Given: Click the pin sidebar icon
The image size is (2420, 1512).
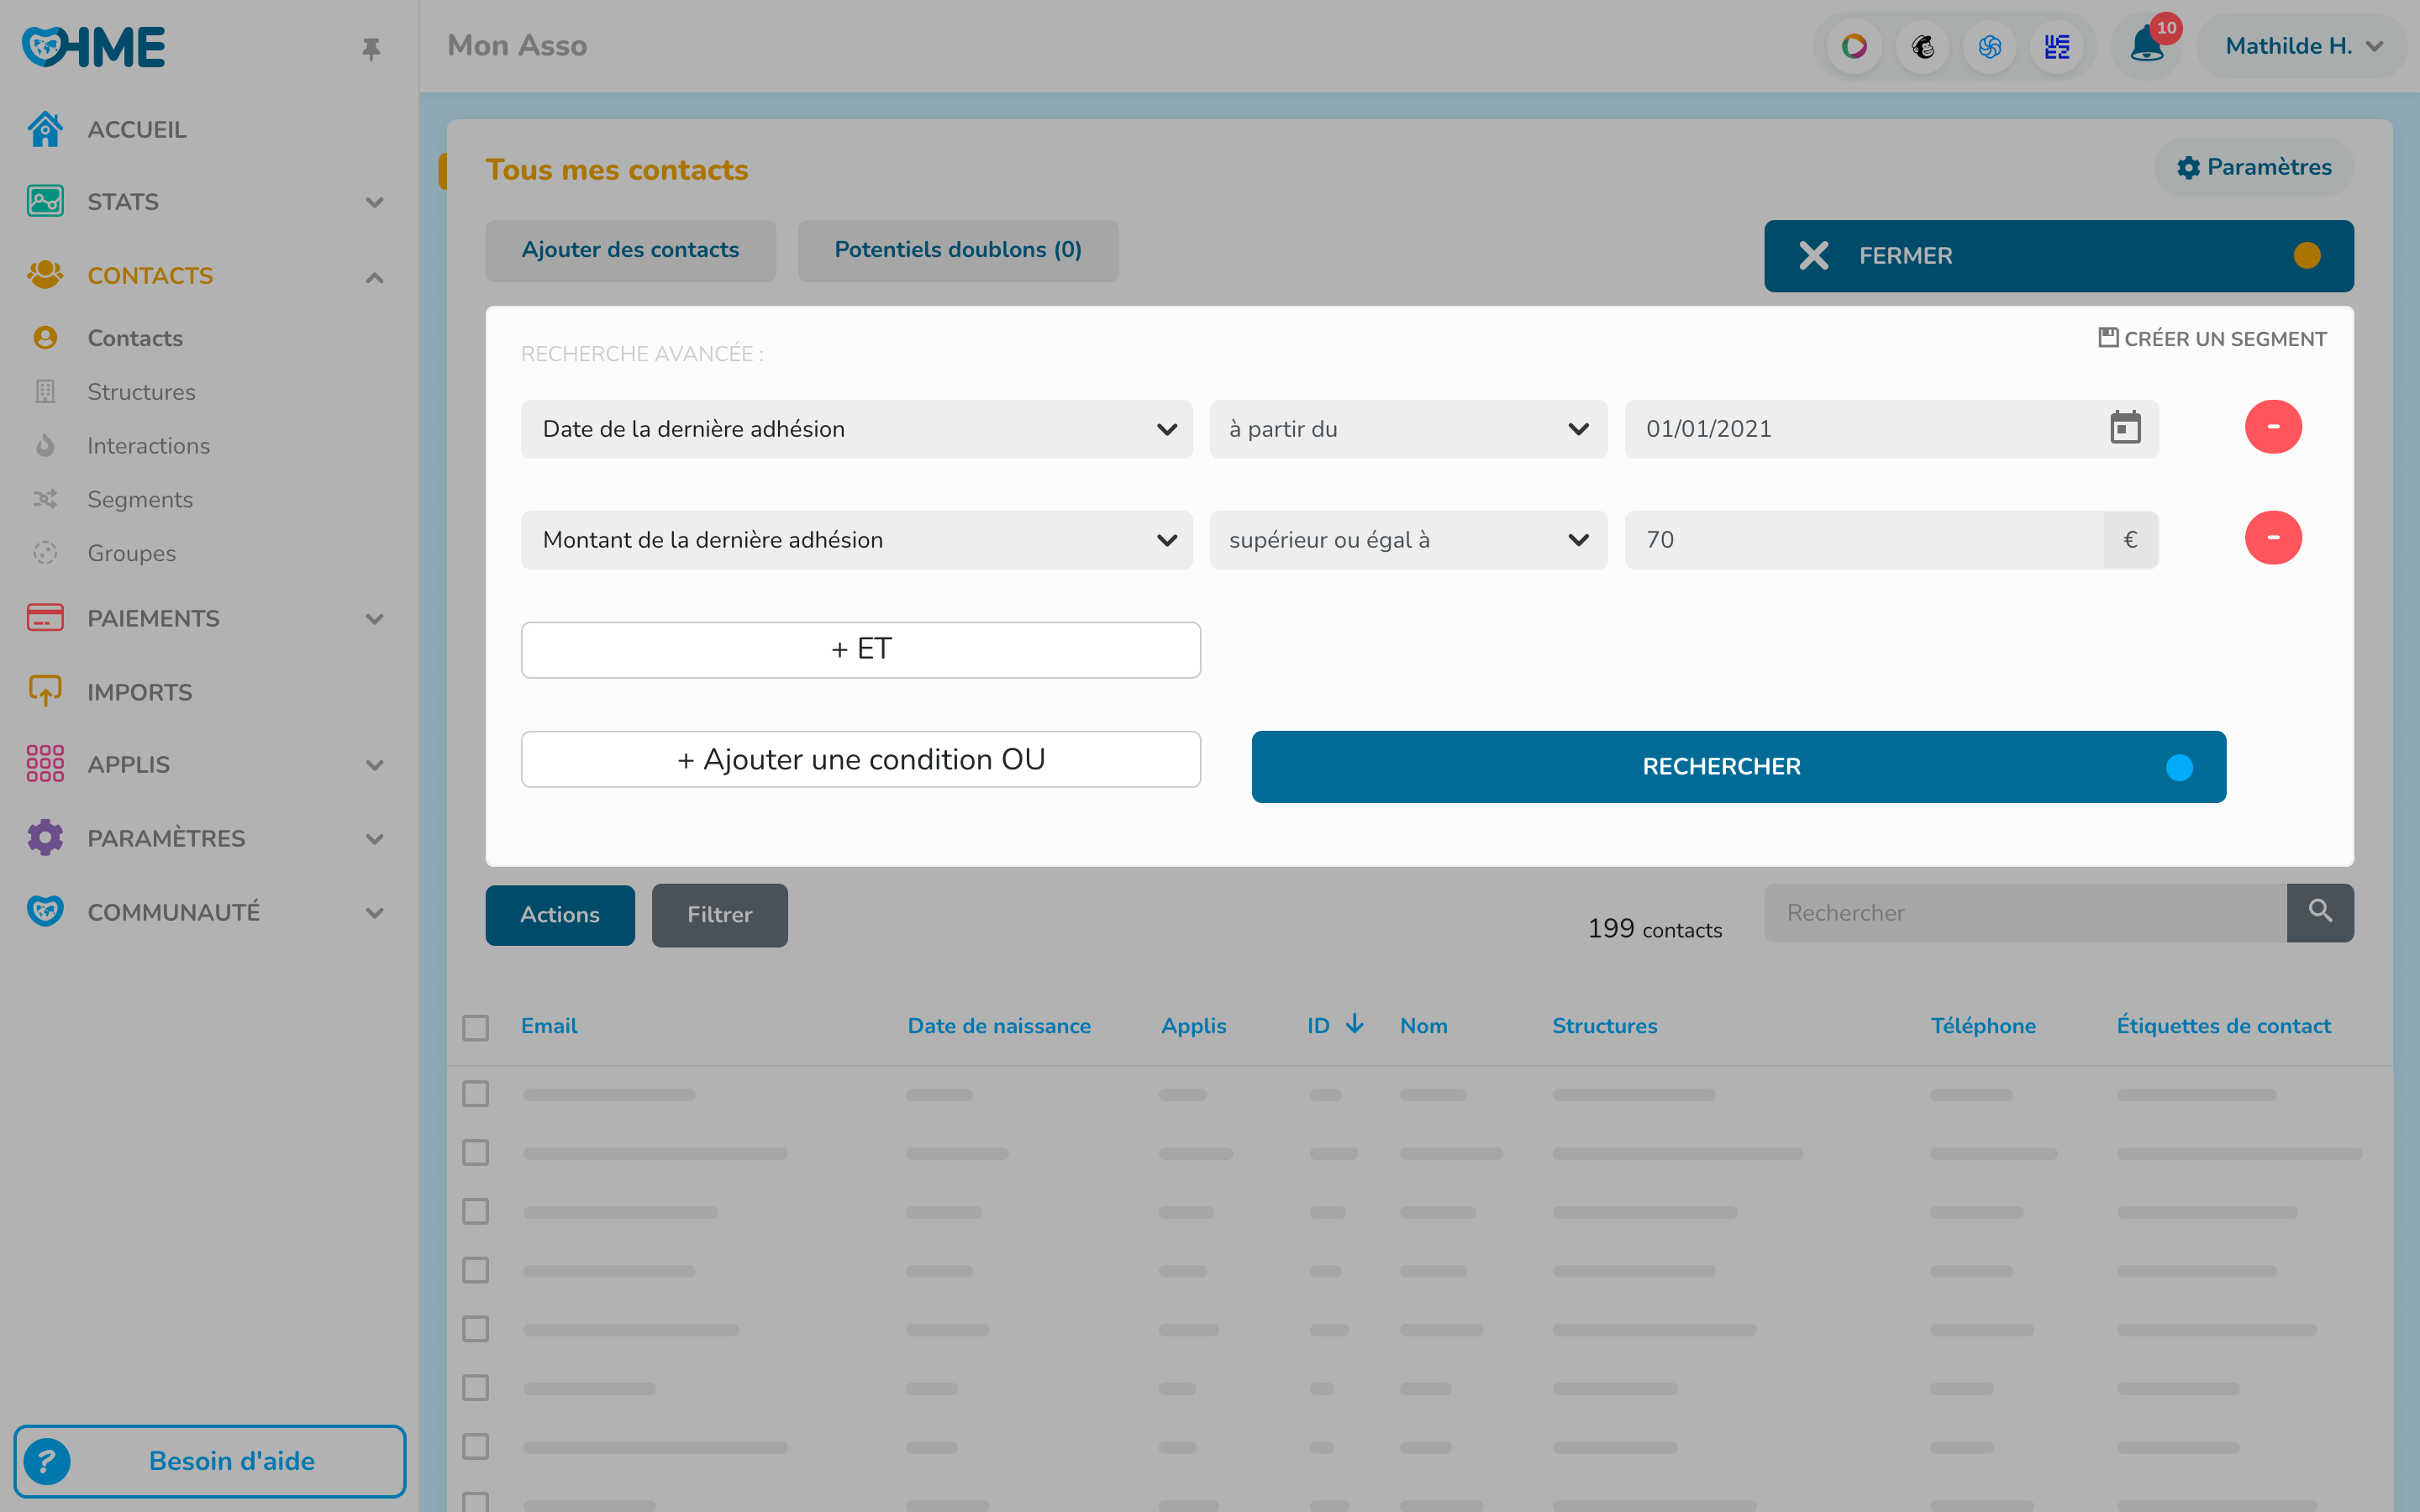Looking at the screenshot, I should coord(371,48).
